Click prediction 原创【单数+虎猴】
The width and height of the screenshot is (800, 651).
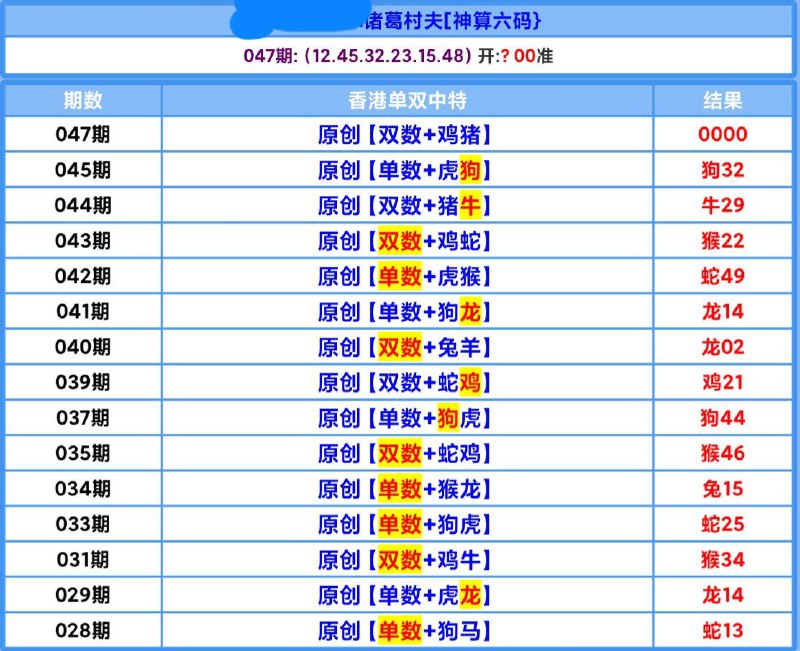pyautogui.click(x=405, y=277)
